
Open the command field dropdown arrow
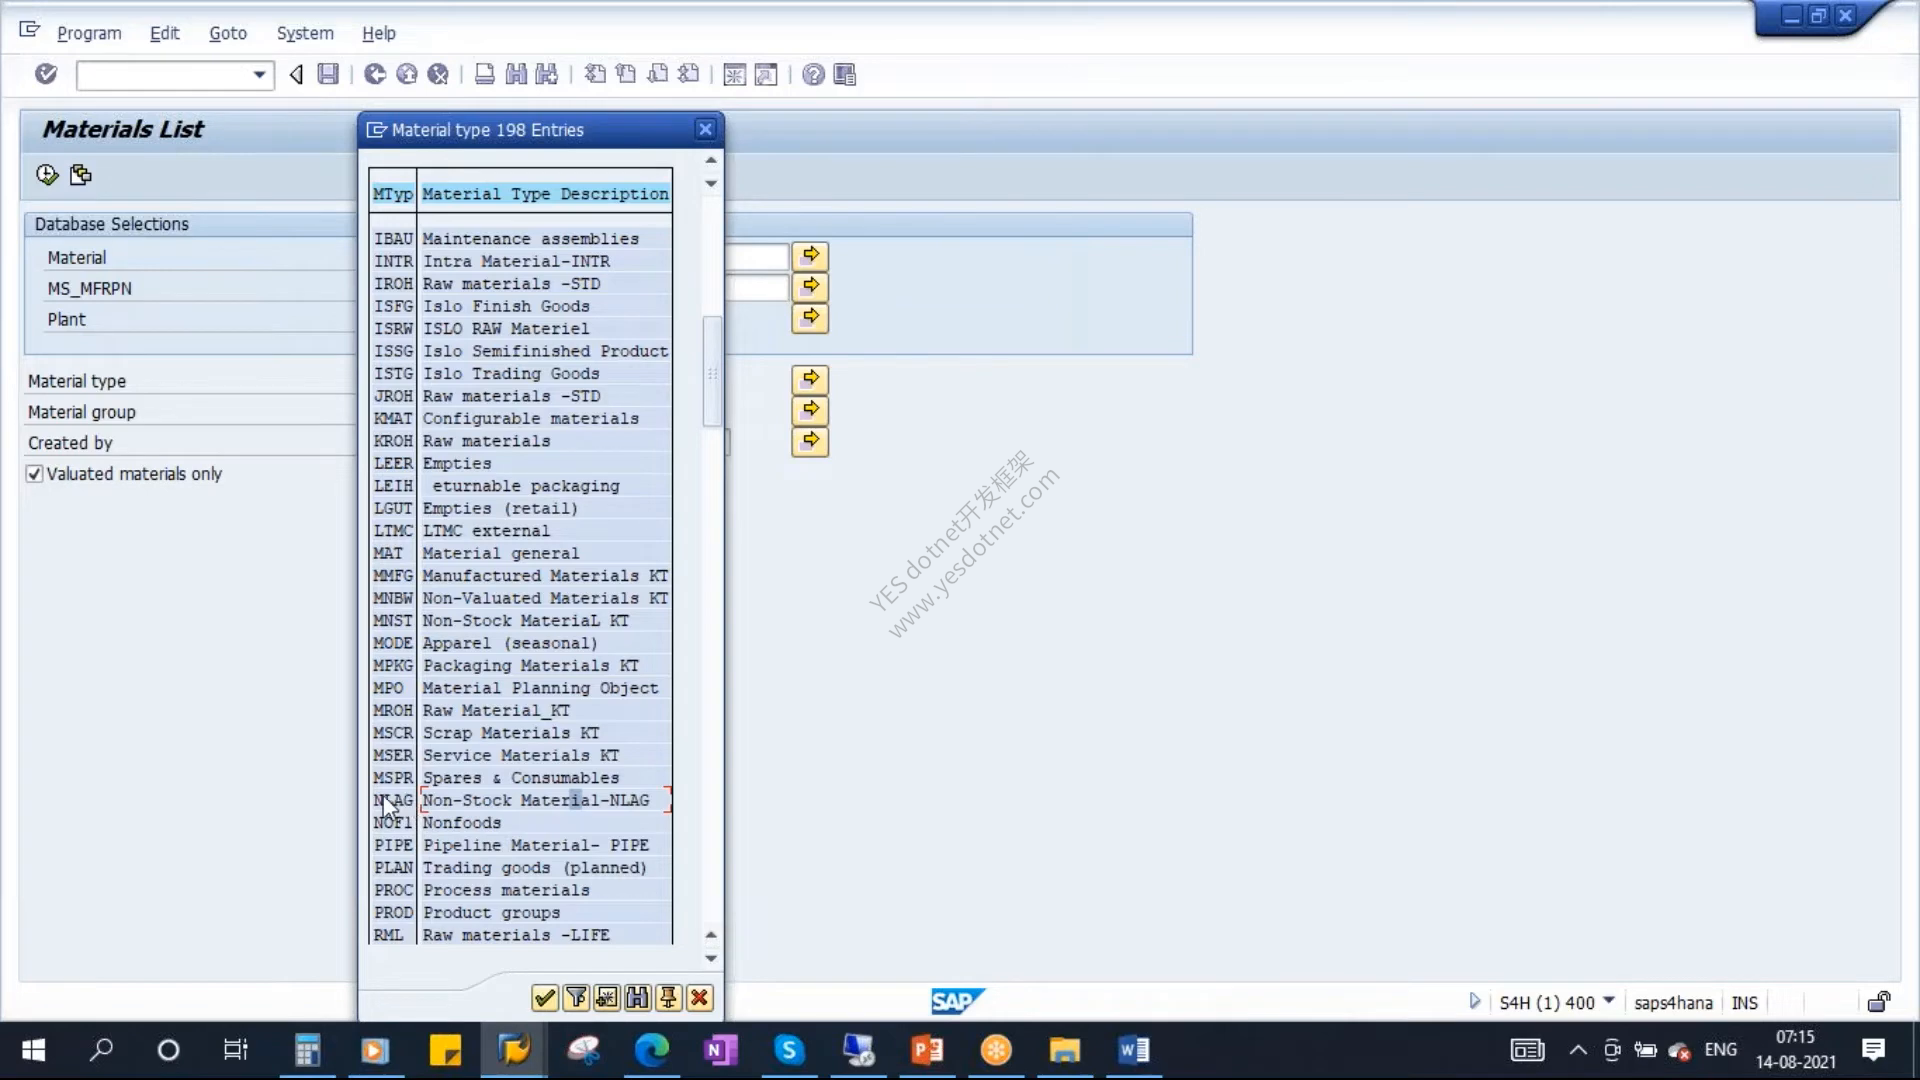pyautogui.click(x=259, y=74)
